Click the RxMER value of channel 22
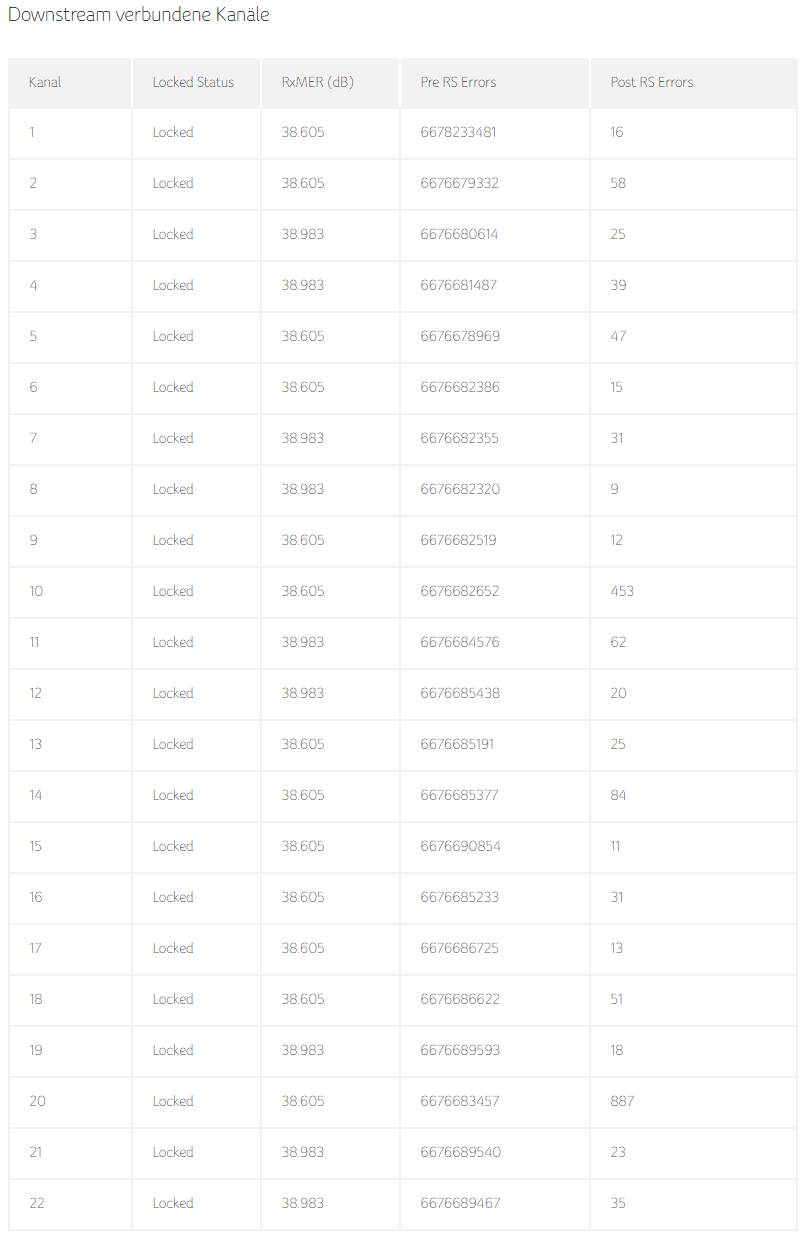804x1238 pixels. (303, 1203)
